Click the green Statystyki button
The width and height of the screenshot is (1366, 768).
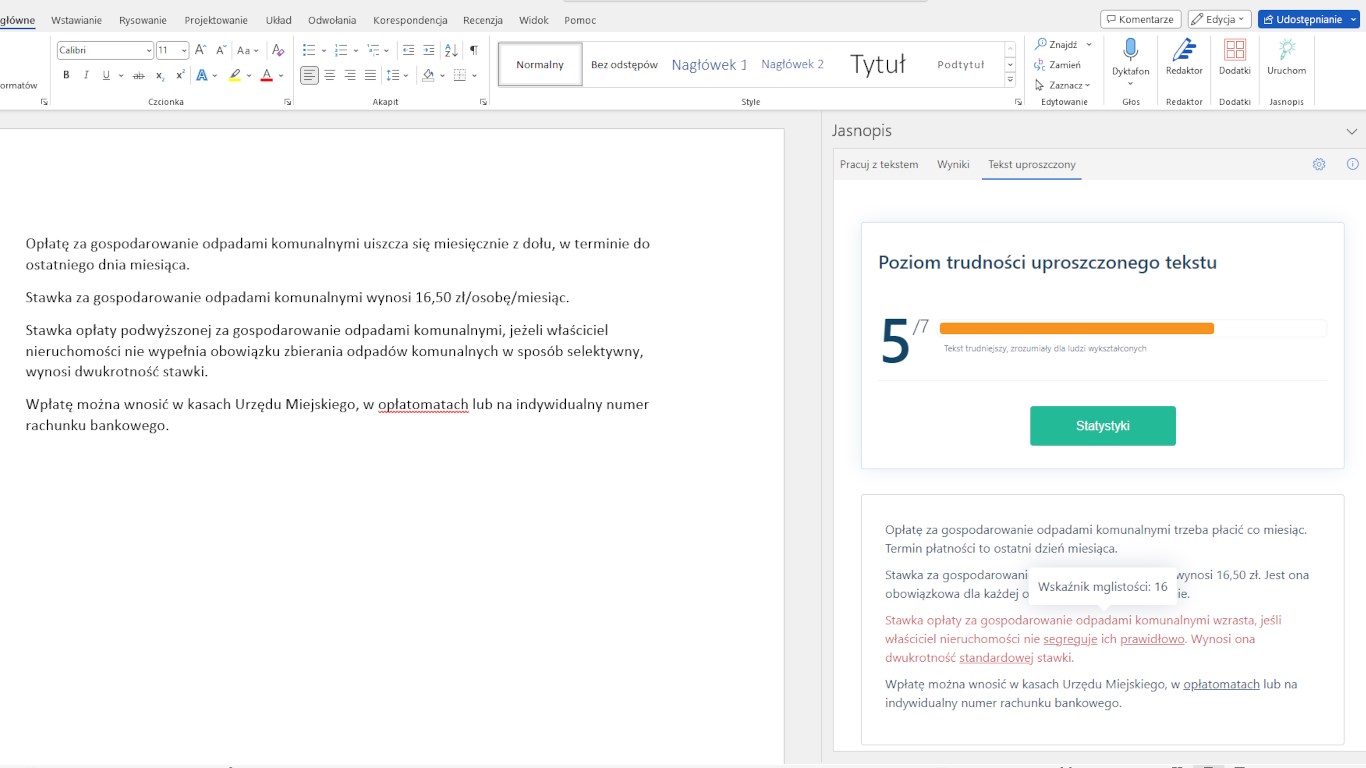[x=1103, y=426]
